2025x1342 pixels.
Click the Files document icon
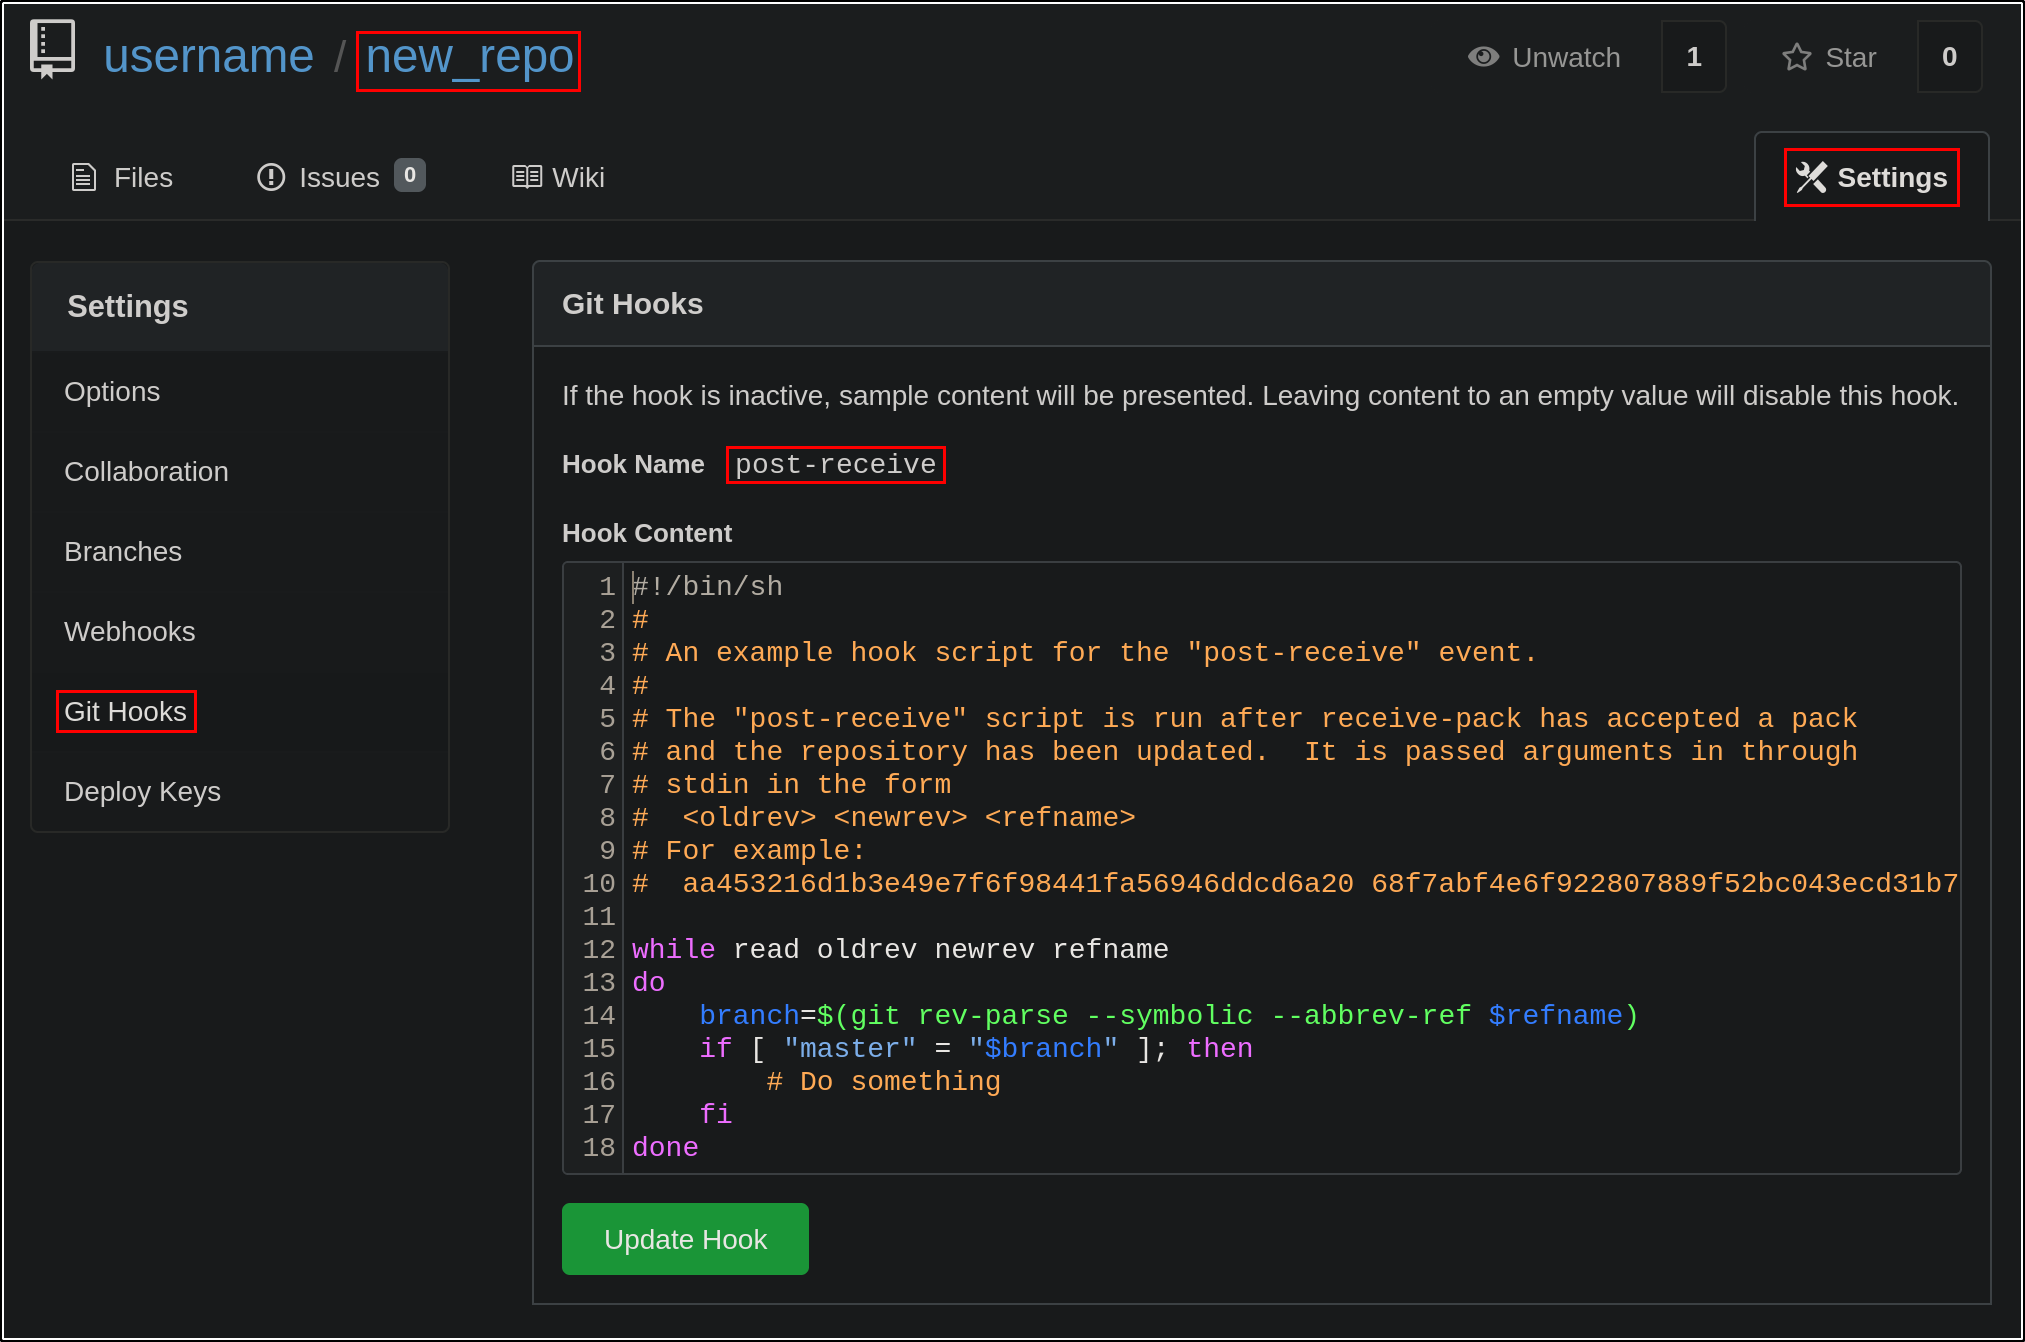coord(84,178)
